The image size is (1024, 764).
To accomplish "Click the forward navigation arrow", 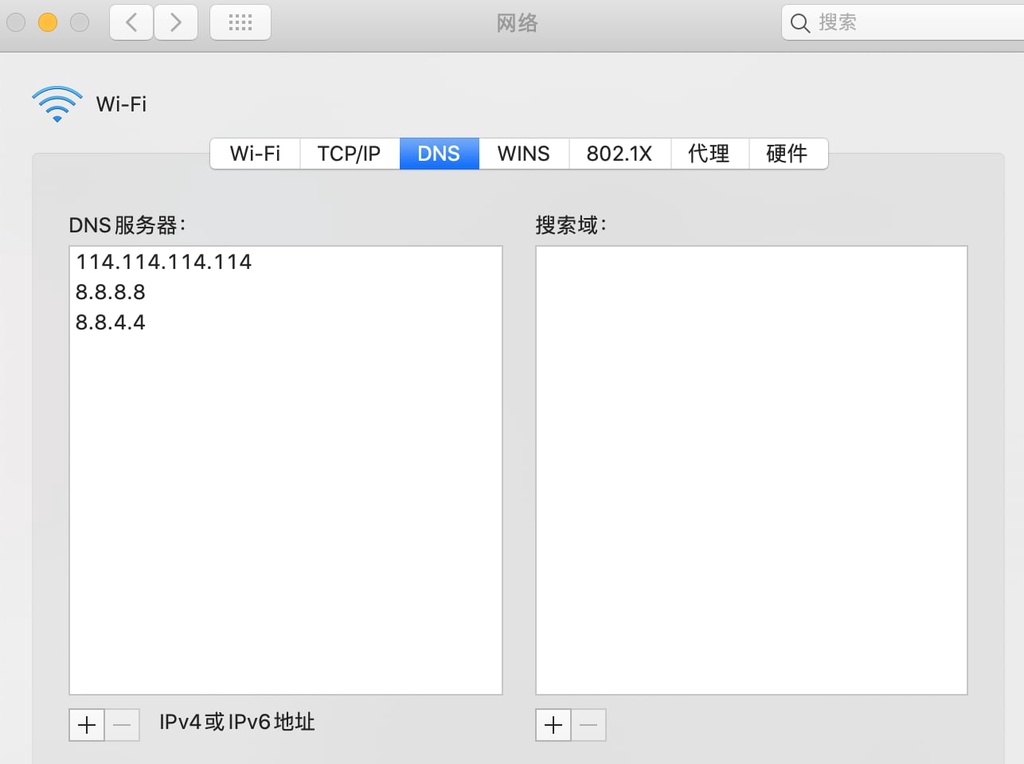I will click(x=176, y=22).
